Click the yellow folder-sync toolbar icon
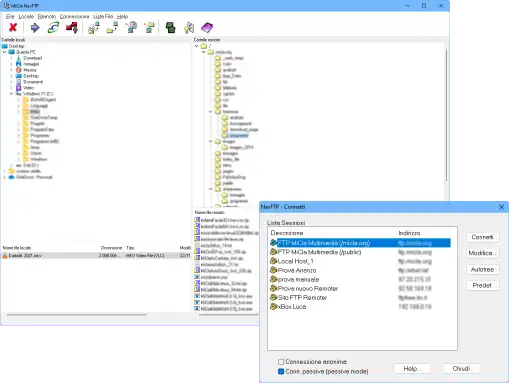This screenshot has height=383, width=509. pyautogui.click(x=149, y=28)
